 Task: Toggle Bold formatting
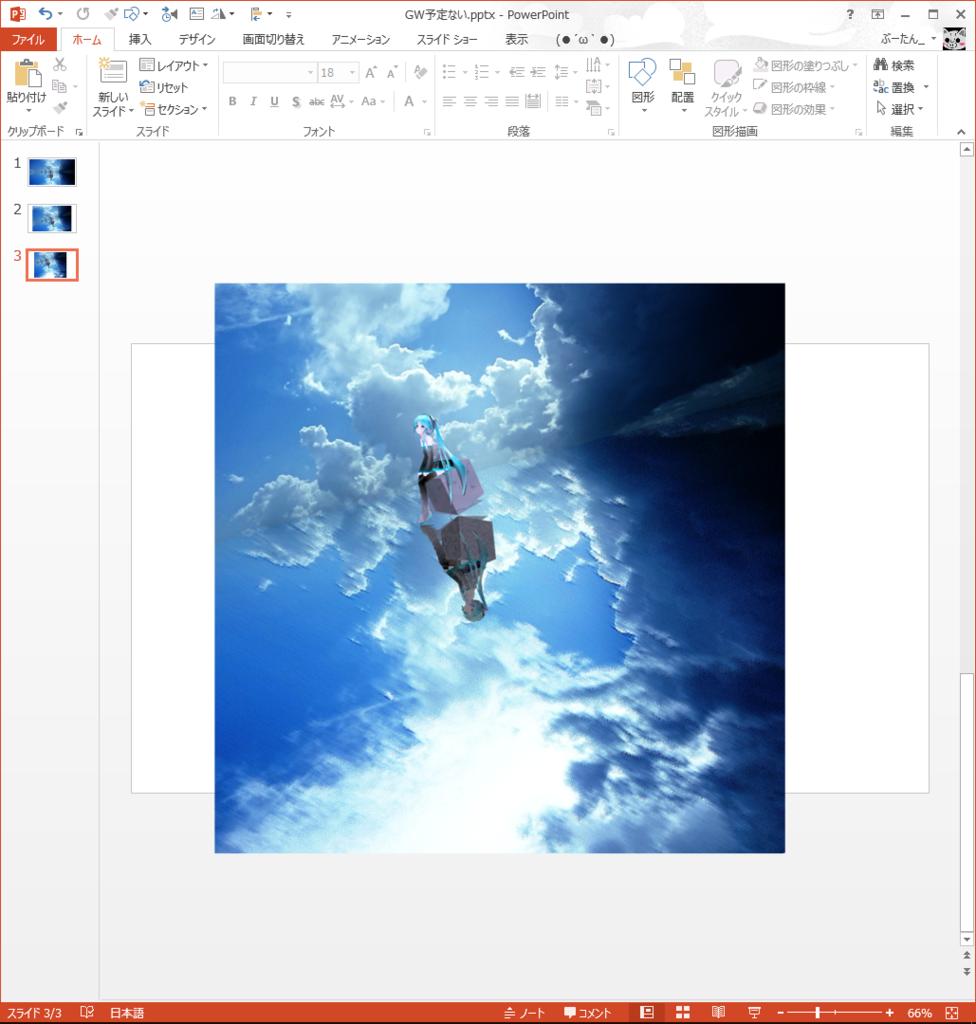(232, 101)
